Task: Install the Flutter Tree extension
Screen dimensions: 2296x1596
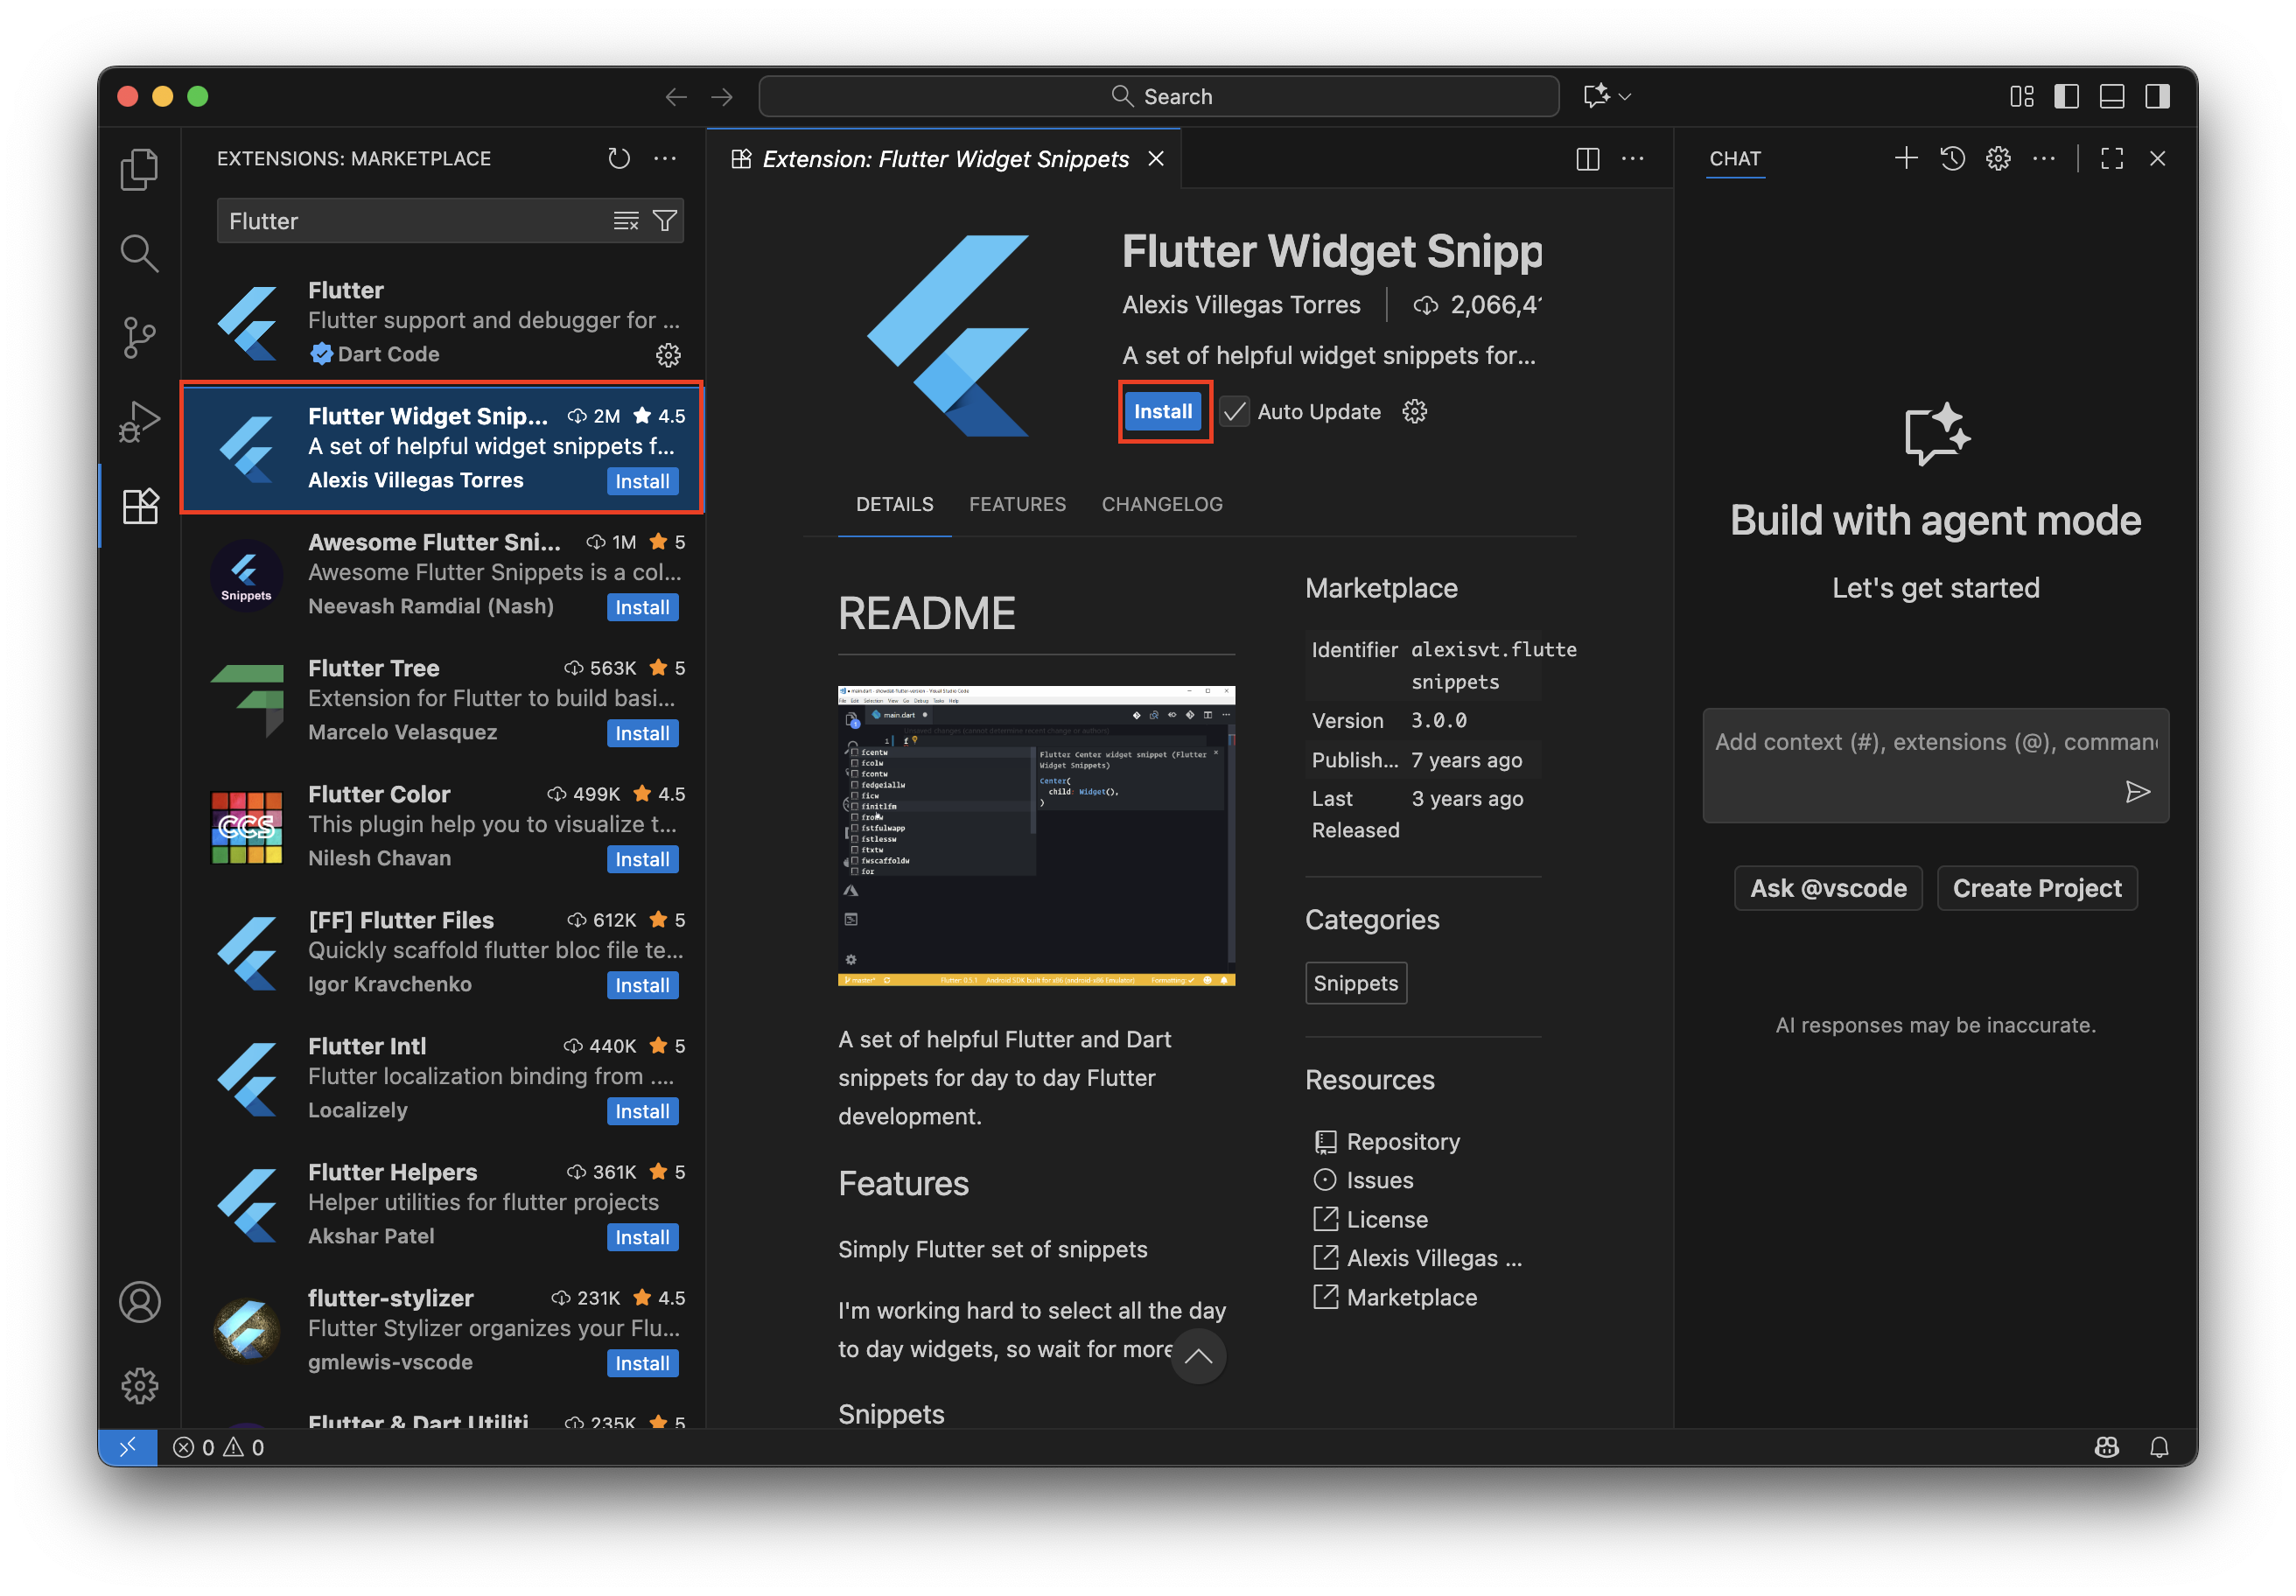Action: pyautogui.click(x=642, y=733)
